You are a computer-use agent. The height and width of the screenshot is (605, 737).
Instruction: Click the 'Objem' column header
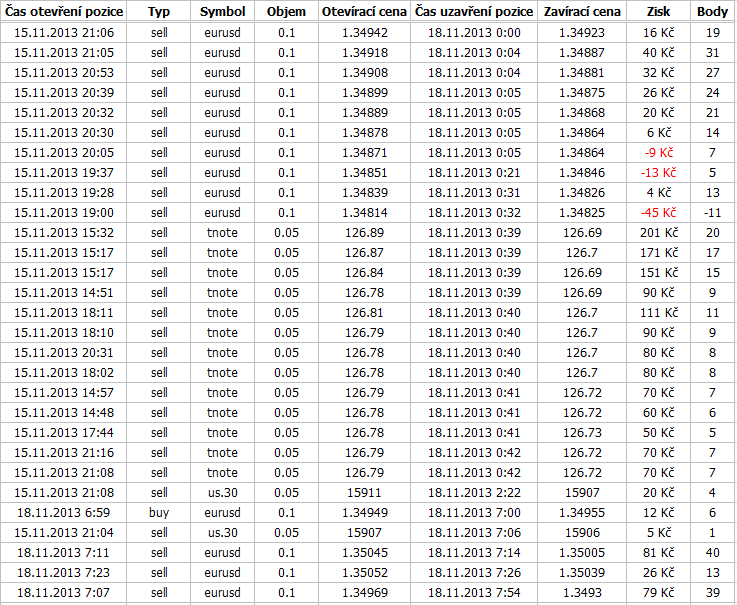(286, 12)
